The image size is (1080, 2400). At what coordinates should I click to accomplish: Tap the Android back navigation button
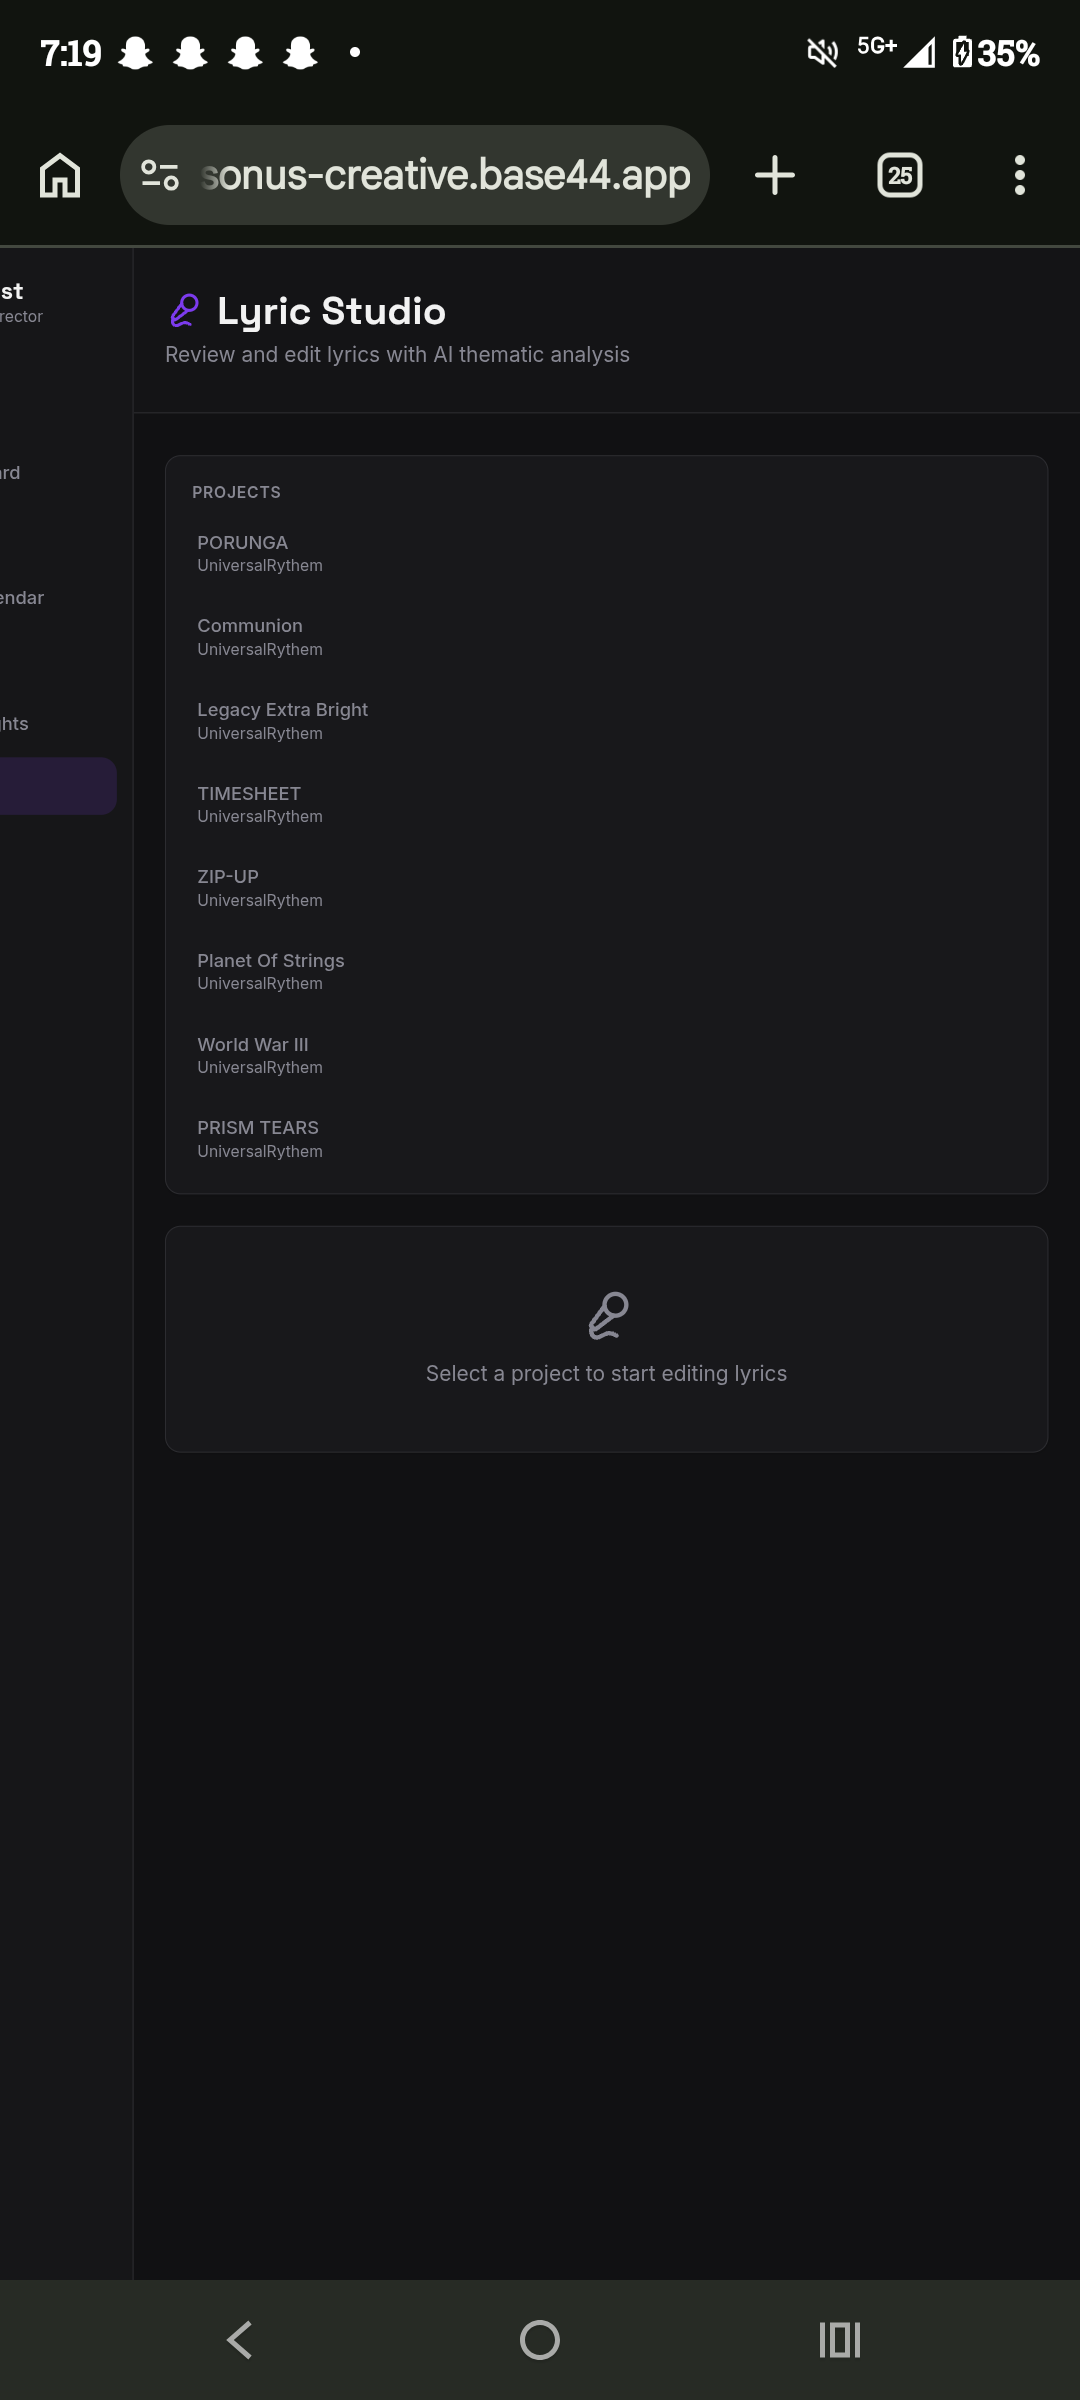239,2340
